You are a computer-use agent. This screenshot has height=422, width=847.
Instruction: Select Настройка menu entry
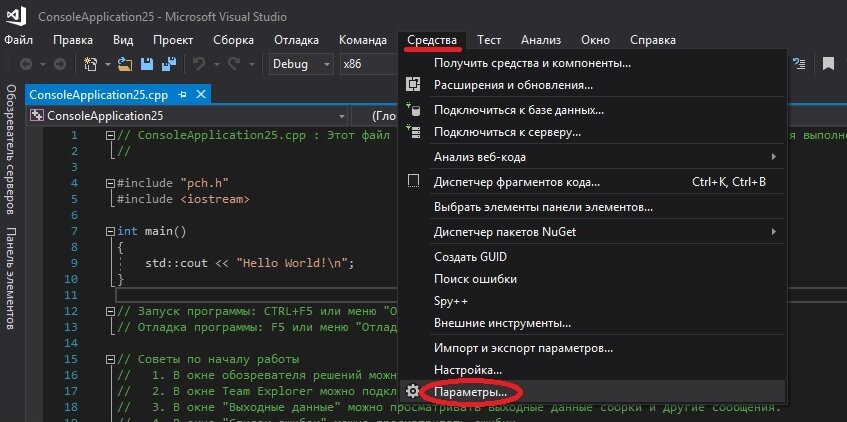click(x=591, y=370)
